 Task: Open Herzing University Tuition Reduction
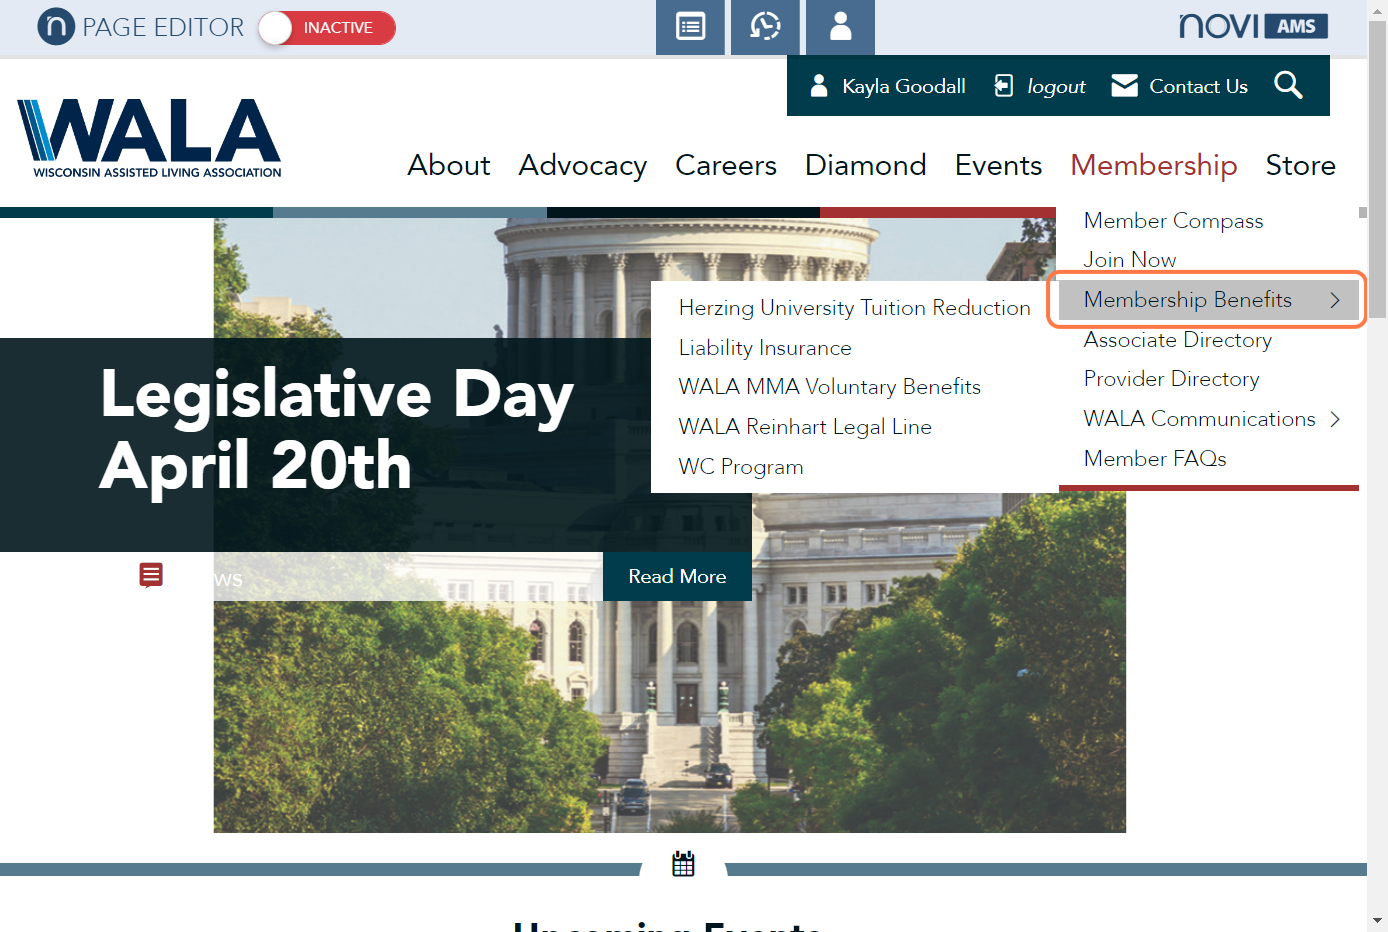coord(854,308)
